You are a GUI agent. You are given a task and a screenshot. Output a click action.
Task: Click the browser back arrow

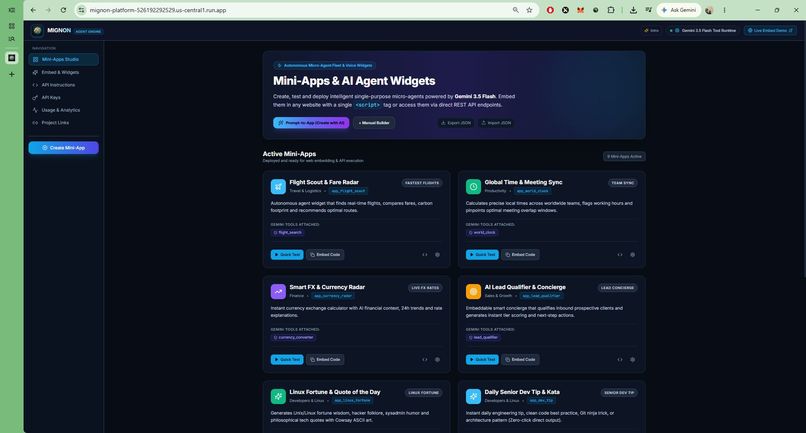point(33,10)
